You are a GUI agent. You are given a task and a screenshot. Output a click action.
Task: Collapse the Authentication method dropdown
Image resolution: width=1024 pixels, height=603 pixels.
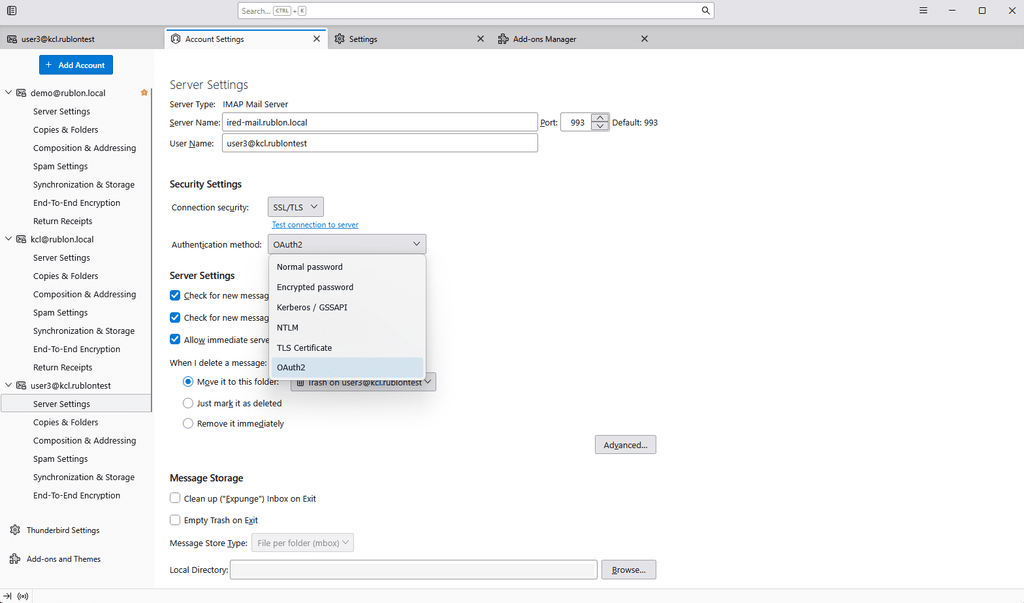point(347,244)
